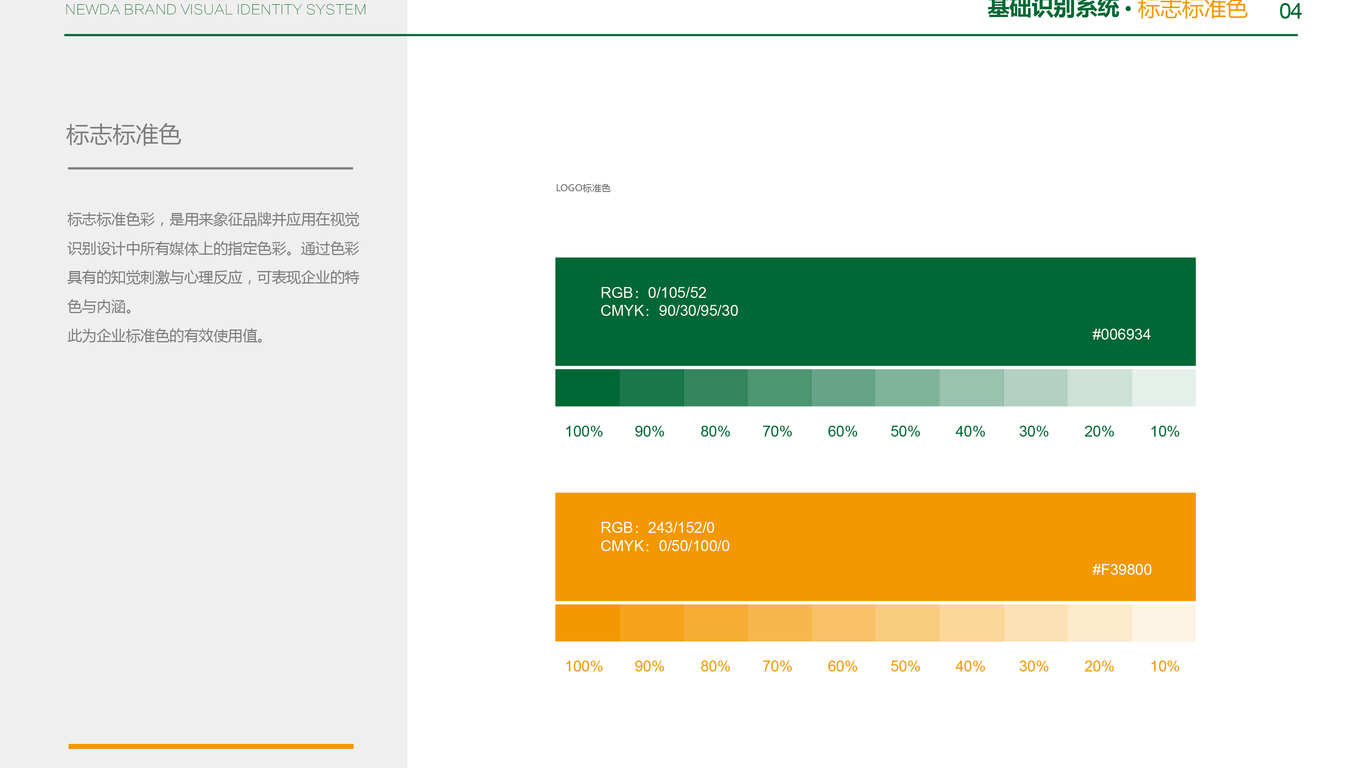Select the 70% green tint swatch
The height and width of the screenshot is (768, 1366).
click(780, 388)
